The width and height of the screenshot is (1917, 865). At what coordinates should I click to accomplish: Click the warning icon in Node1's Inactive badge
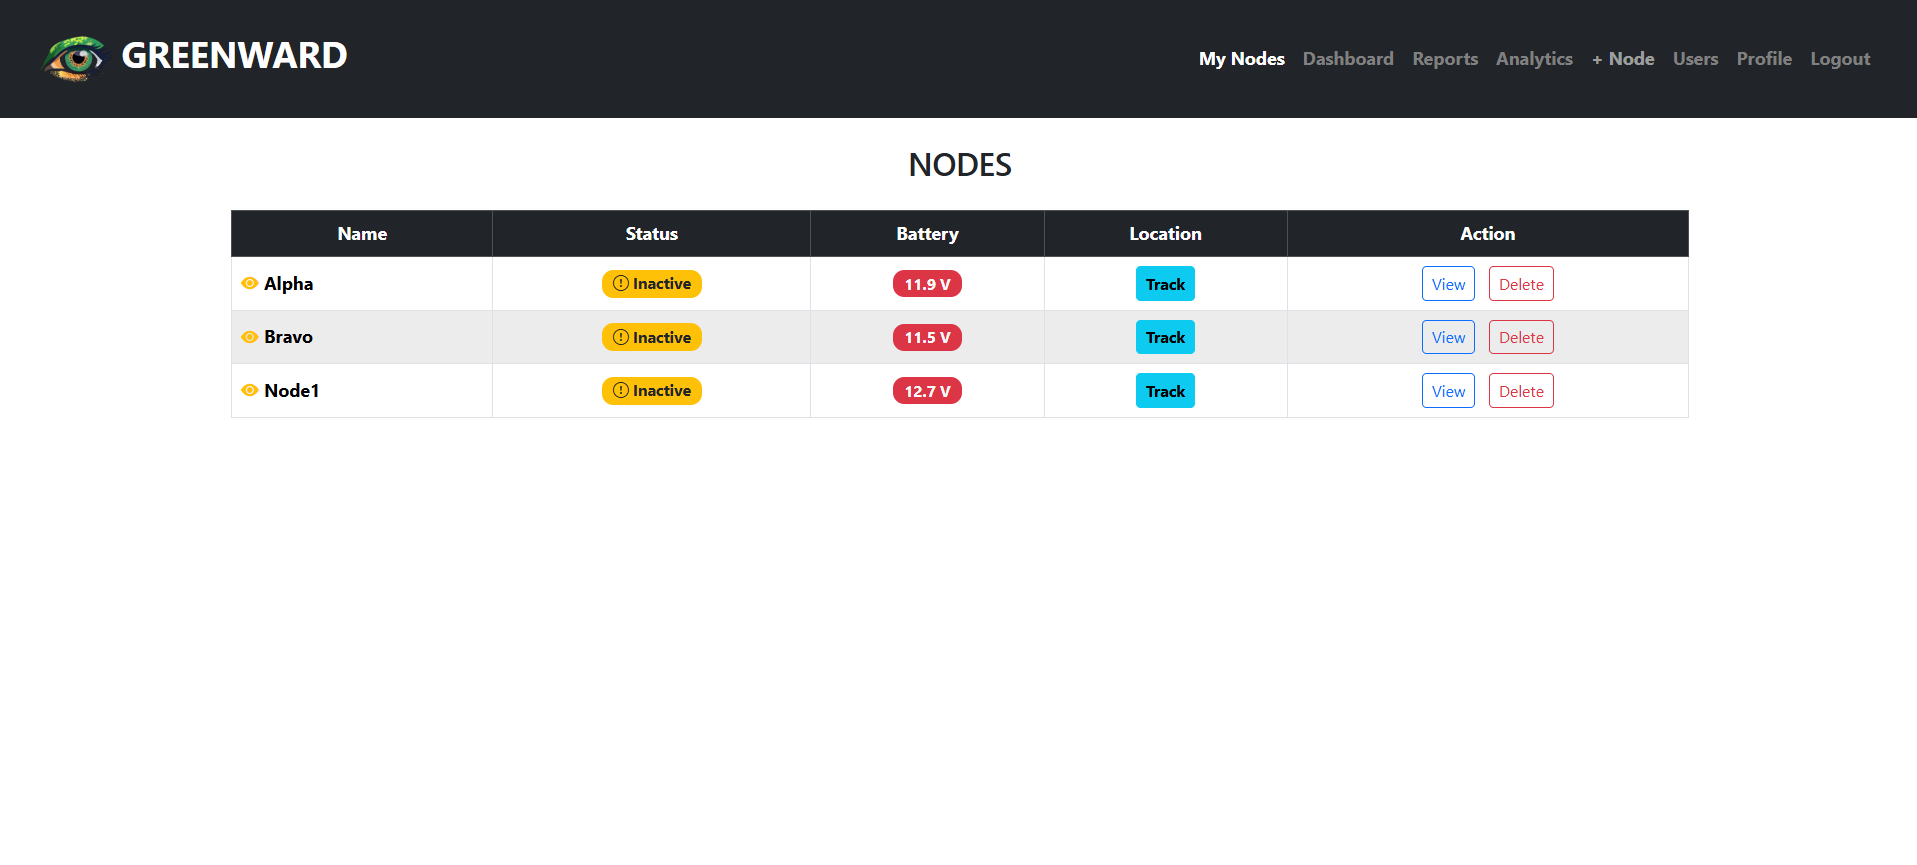point(620,391)
